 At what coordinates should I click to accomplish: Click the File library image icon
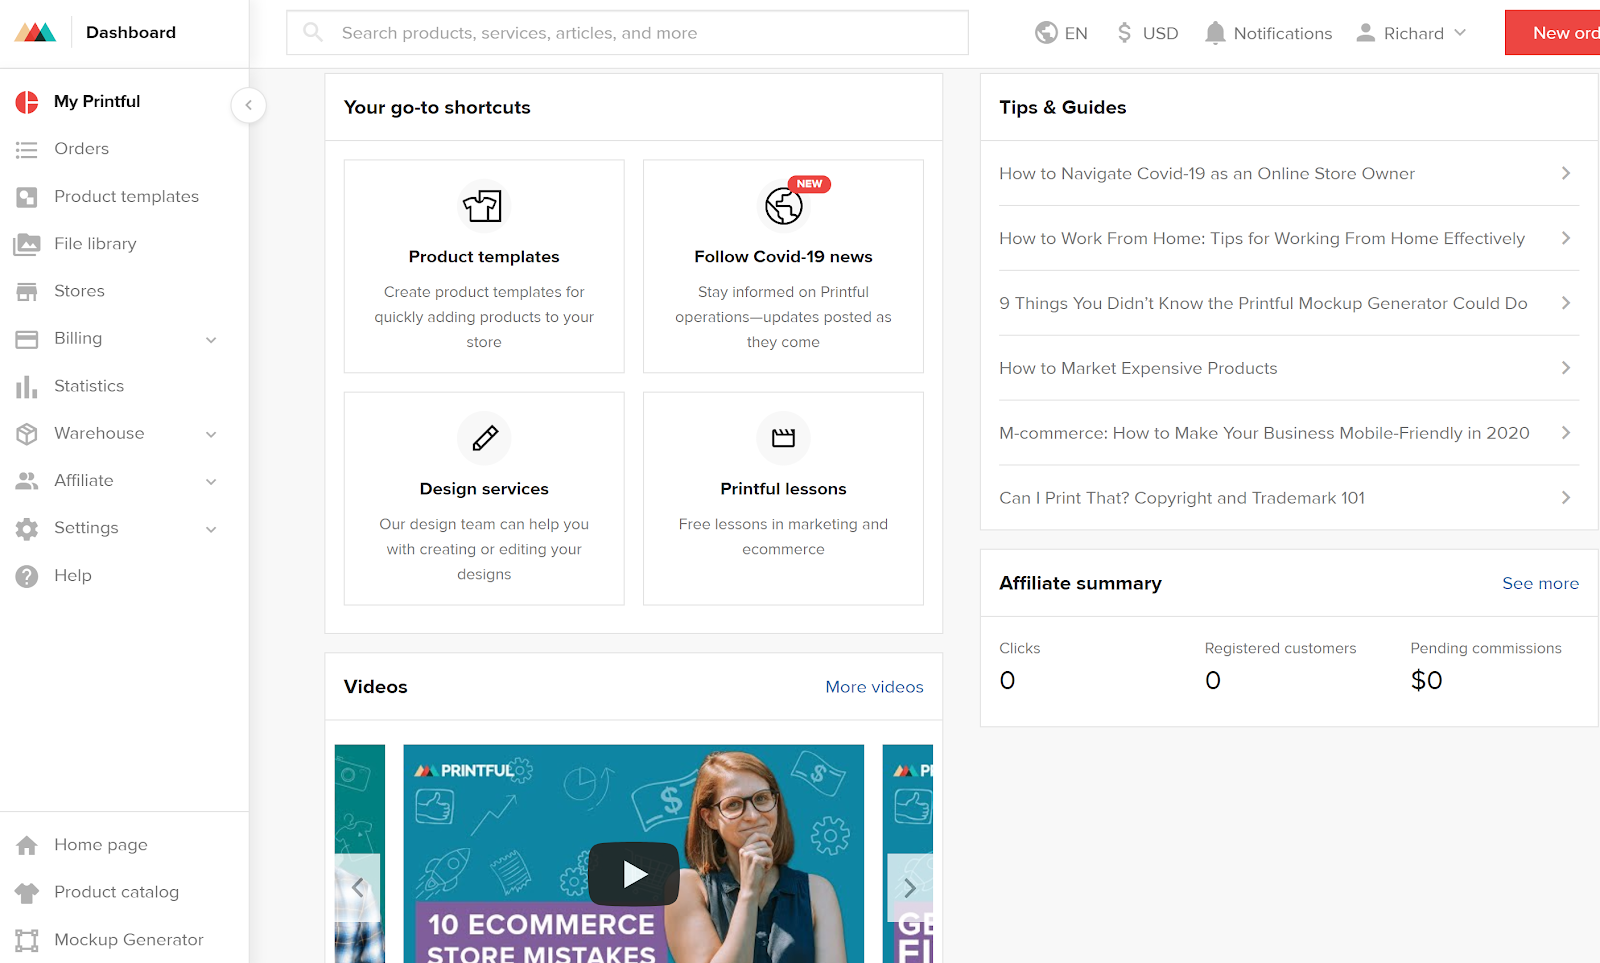[27, 244]
